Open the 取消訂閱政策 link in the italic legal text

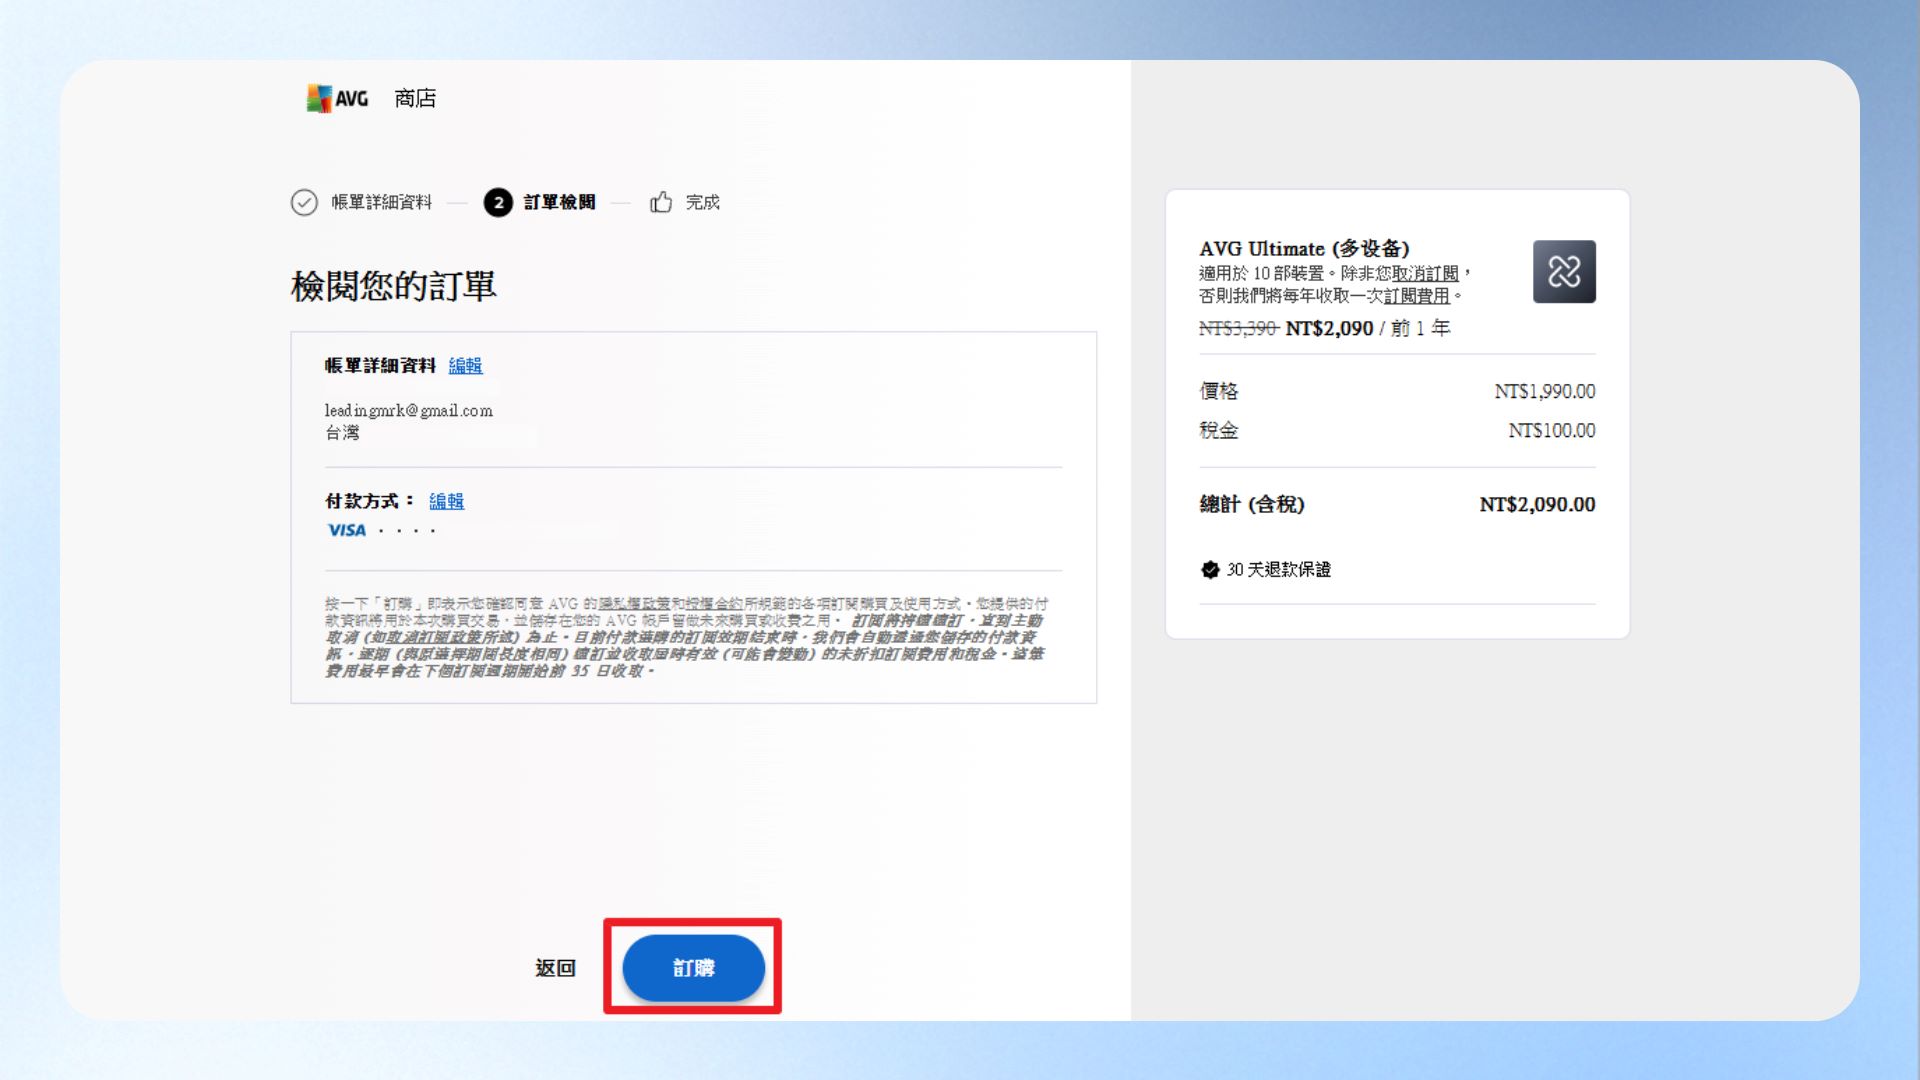point(434,637)
